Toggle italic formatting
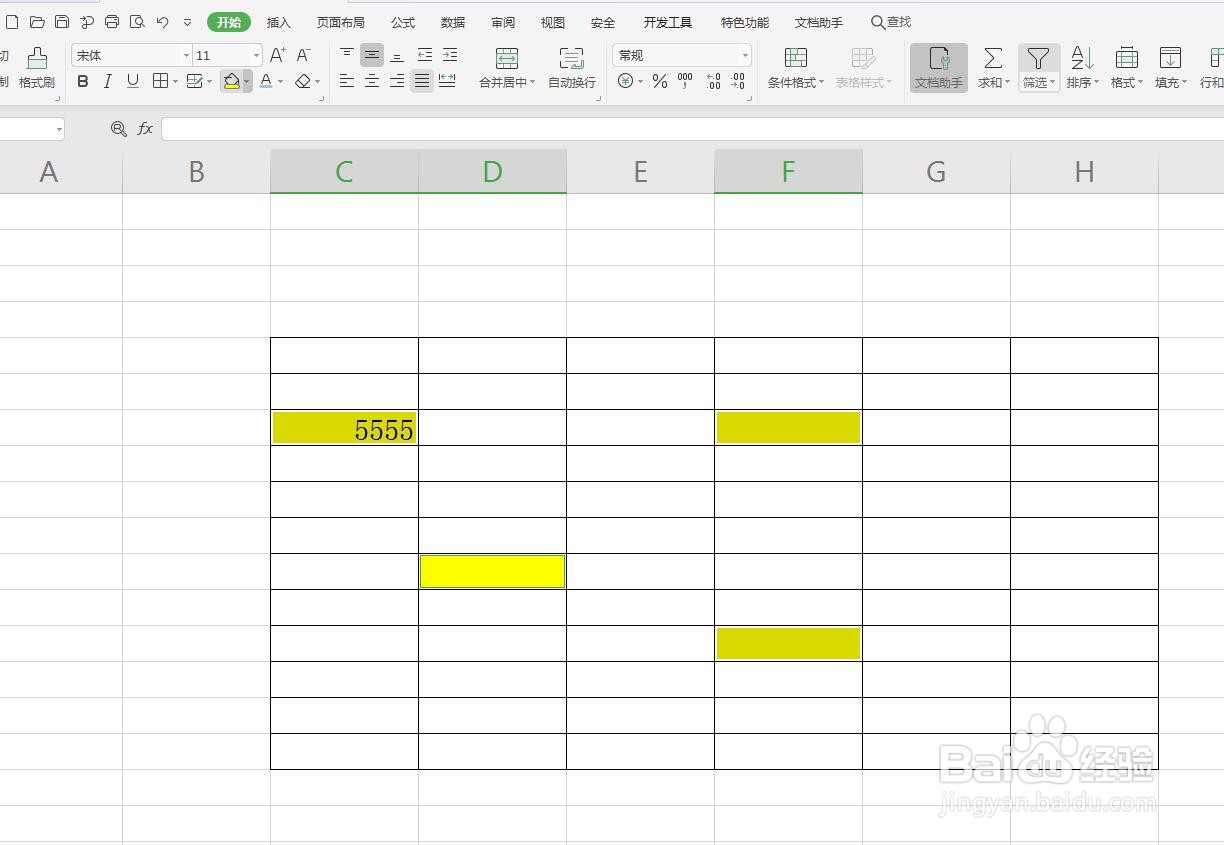The height and width of the screenshot is (845, 1224). [x=108, y=81]
